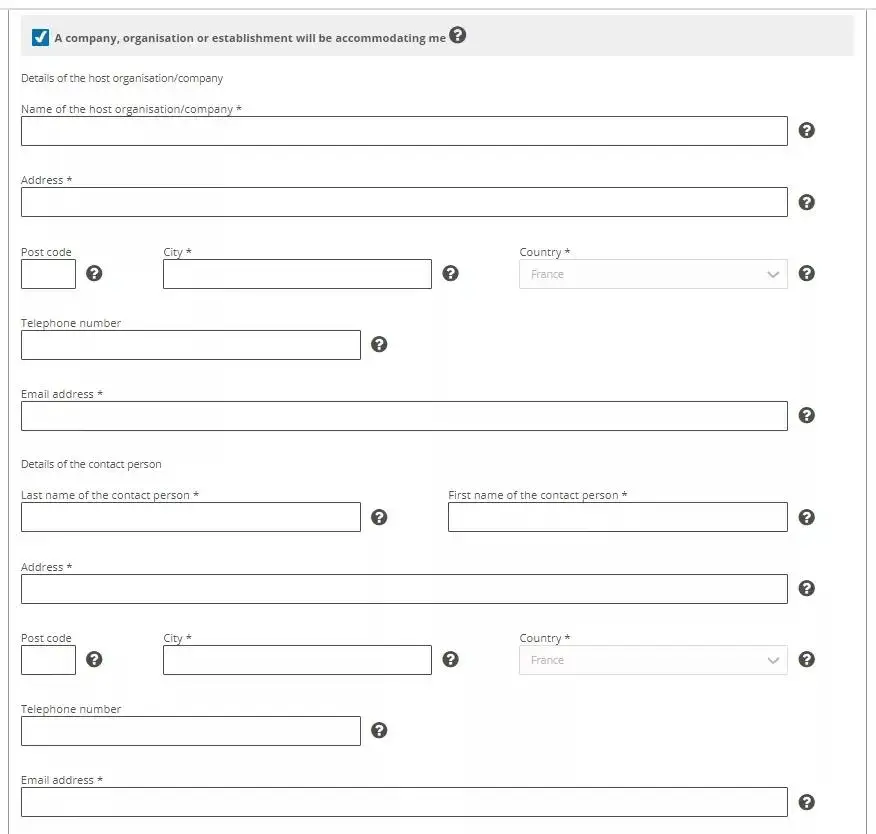Image resolution: width=876 pixels, height=834 pixels.
Task: Uncheck the company accommodating me checkbox
Action: pyautogui.click(x=41, y=38)
